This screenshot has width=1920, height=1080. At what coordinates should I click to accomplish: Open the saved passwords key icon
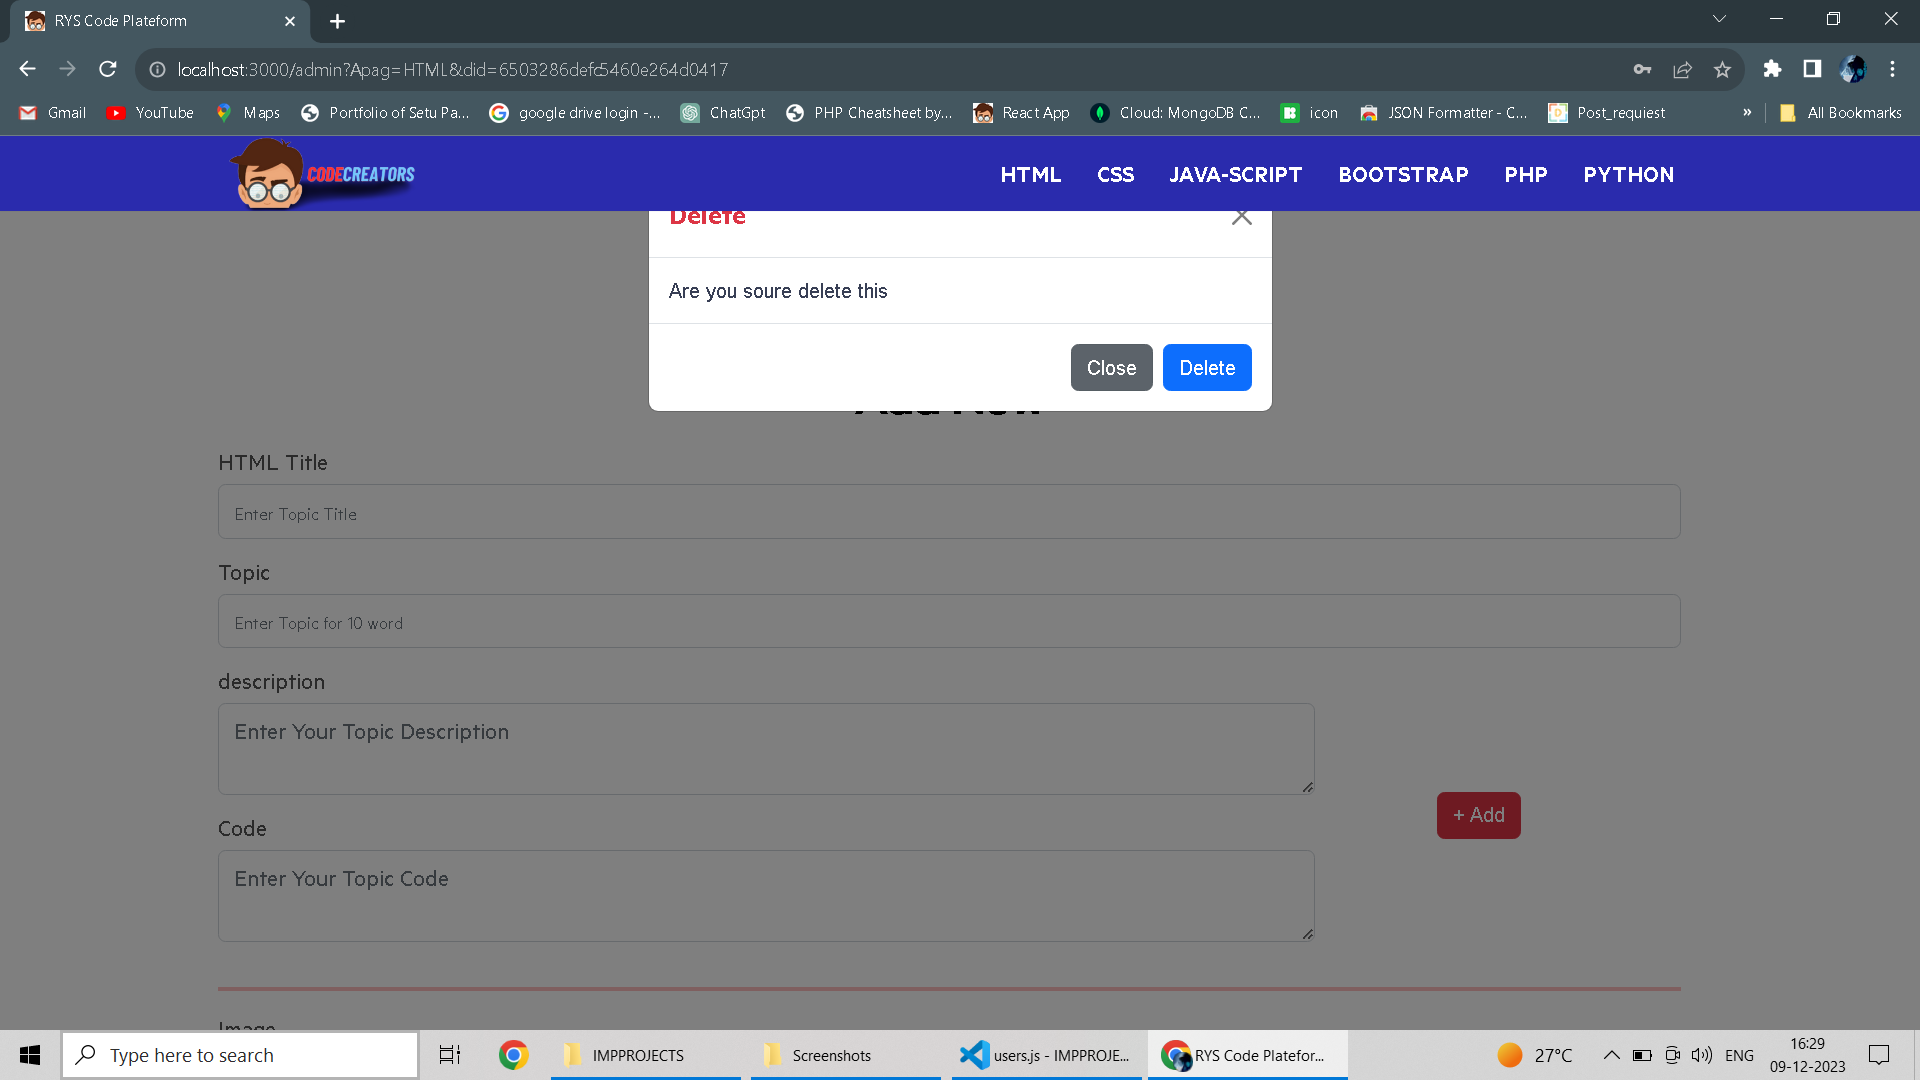tap(1642, 69)
